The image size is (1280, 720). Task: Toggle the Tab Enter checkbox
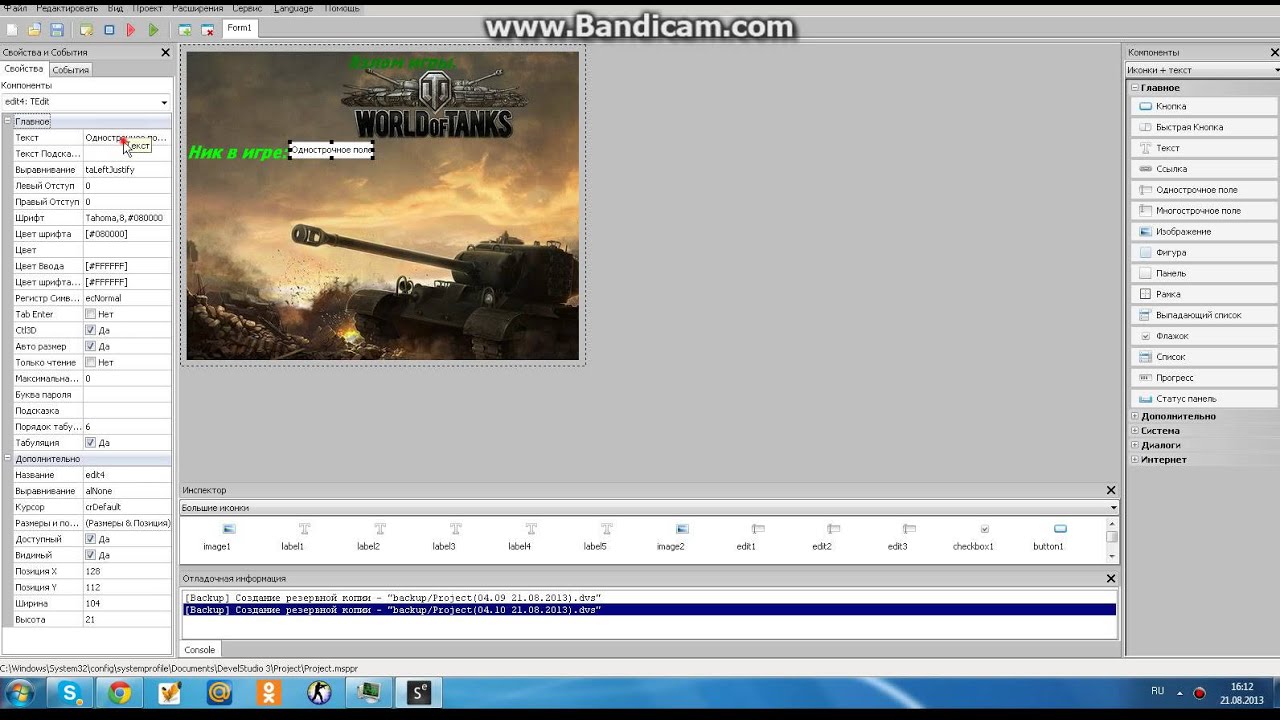point(90,314)
